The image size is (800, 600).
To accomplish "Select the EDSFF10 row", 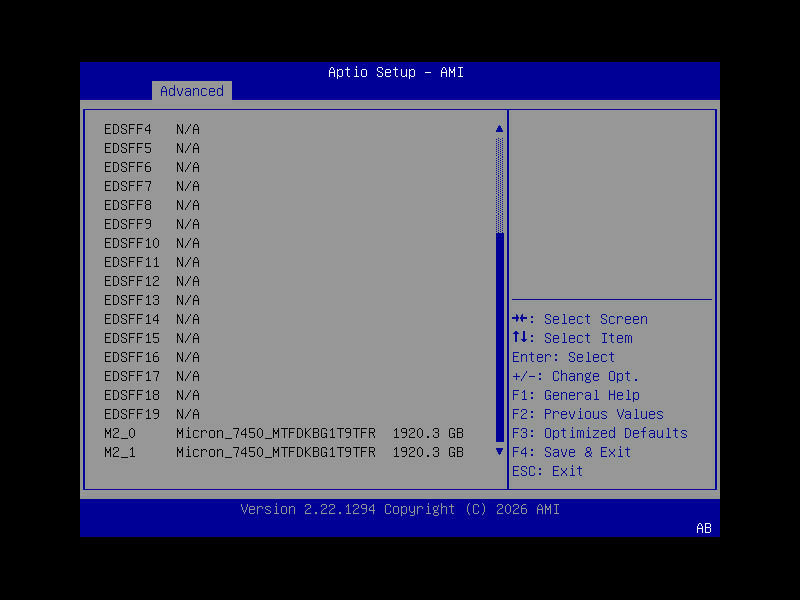I will 152,243.
